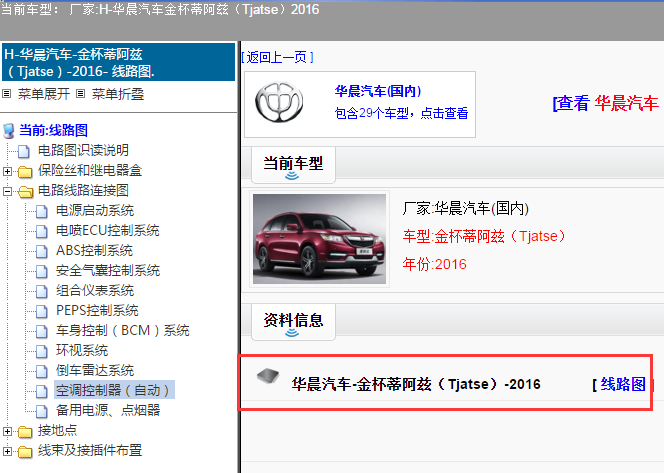Click the Brilliance brand logo image

click(279, 102)
